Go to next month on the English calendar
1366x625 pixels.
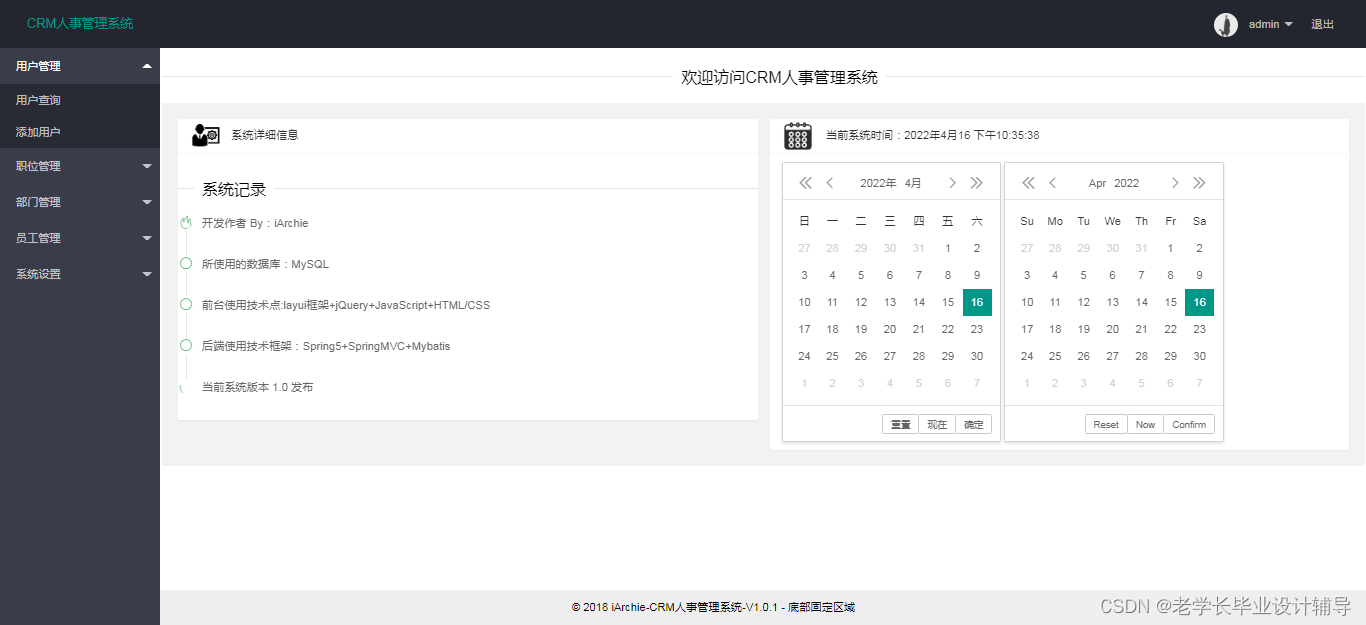(x=1175, y=182)
